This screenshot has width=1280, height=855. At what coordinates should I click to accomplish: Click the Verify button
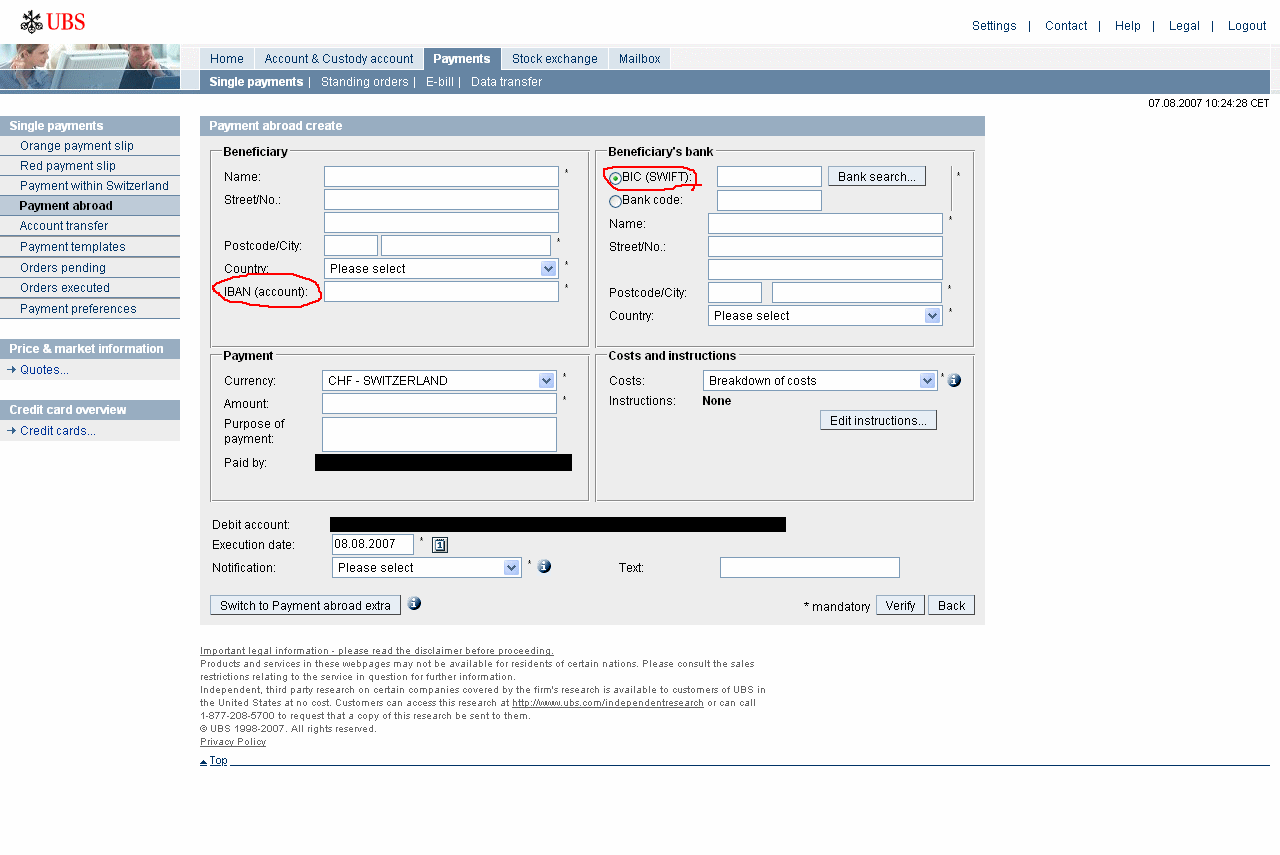[900, 605]
